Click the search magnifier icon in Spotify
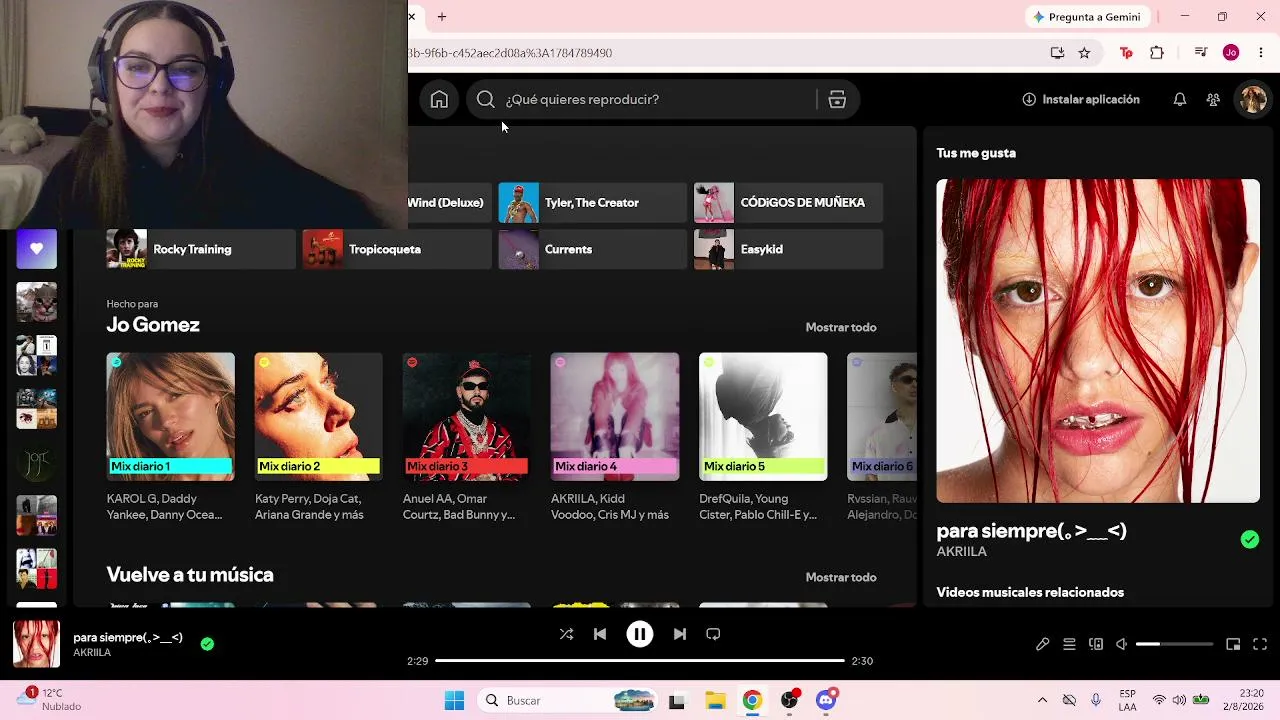Viewport: 1280px width, 720px height. [x=486, y=99]
